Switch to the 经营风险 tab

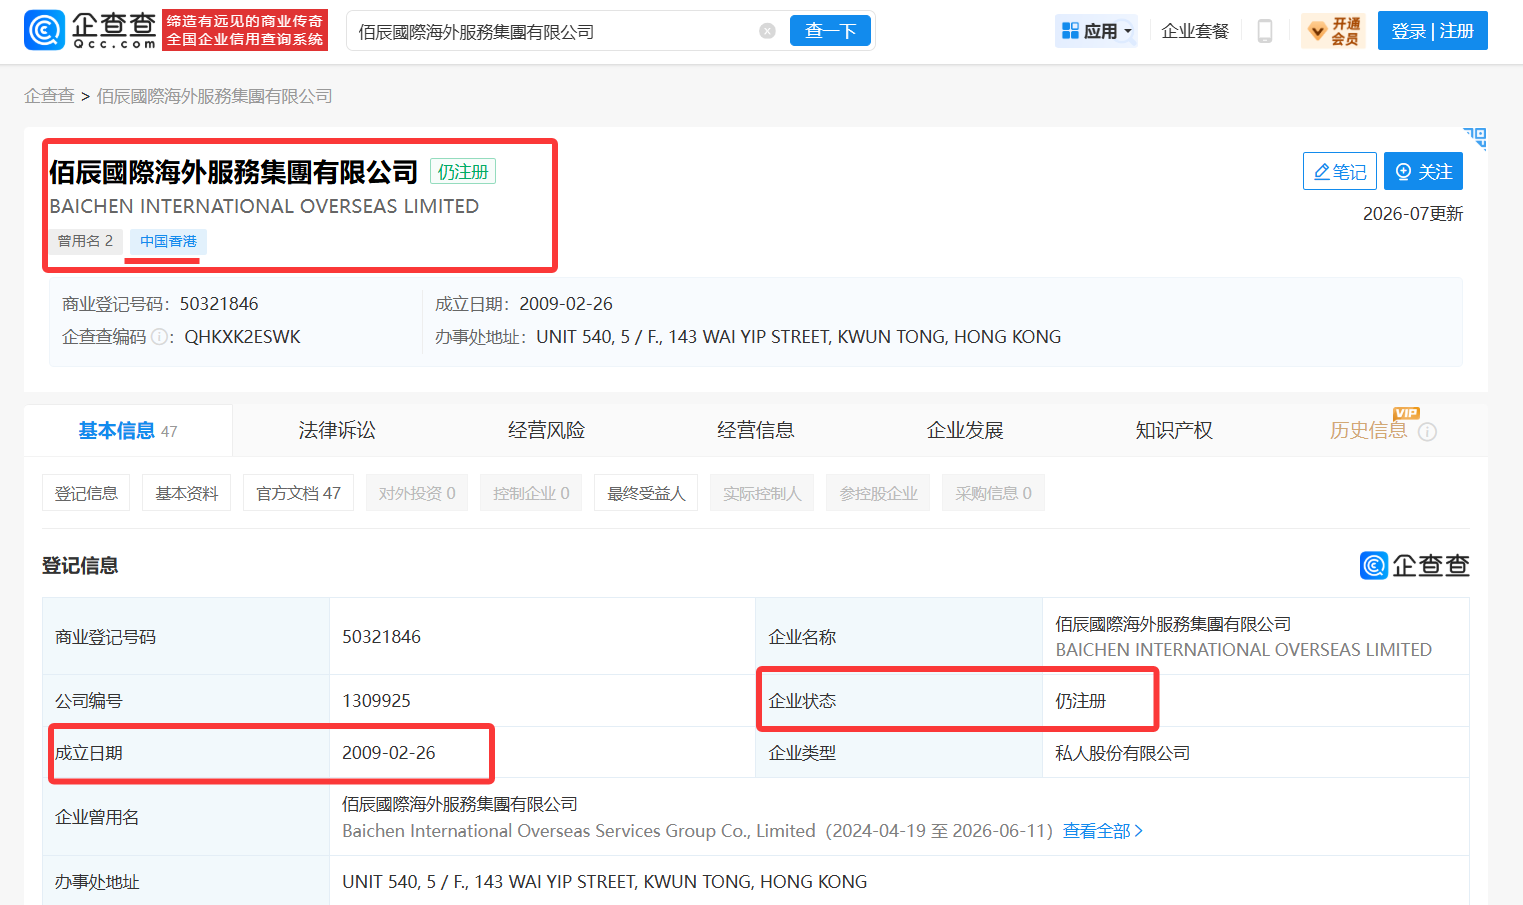point(546,430)
